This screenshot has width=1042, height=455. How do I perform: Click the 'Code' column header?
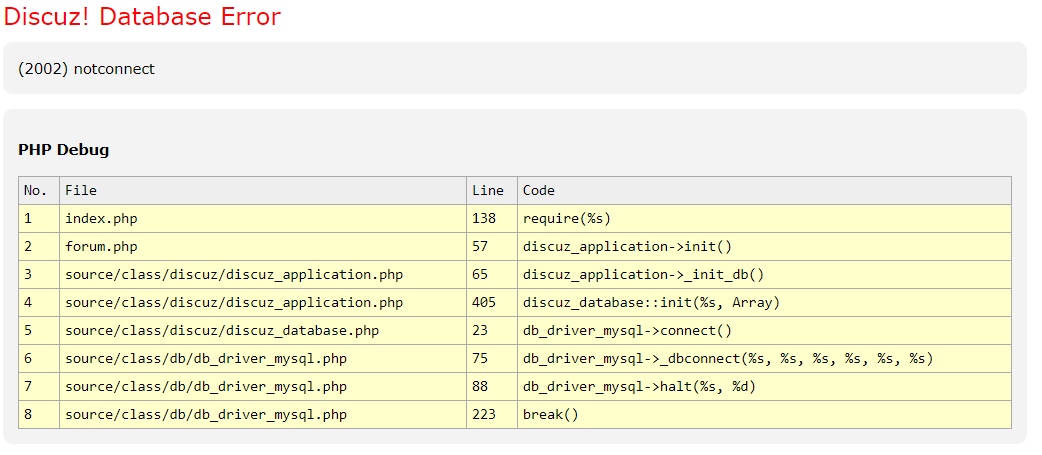pyautogui.click(x=764, y=191)
